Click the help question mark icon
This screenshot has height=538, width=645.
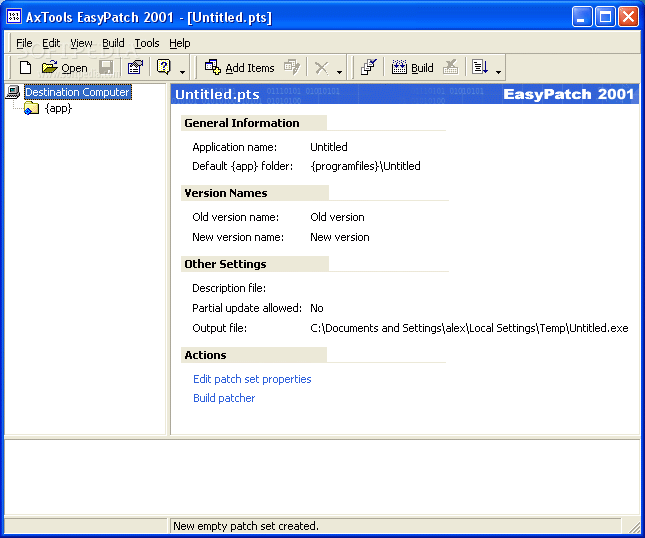click(164, 67)
